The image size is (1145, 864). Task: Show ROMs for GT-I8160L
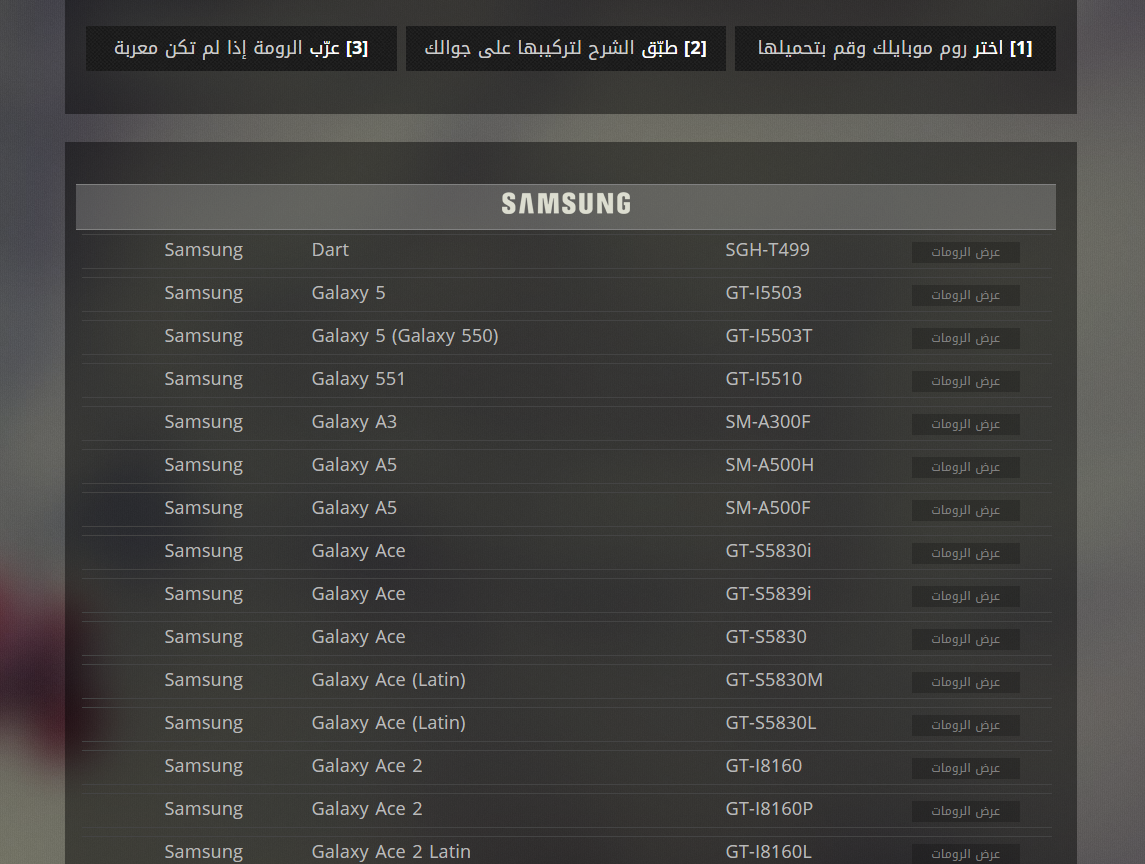click(x=965, y=855)
